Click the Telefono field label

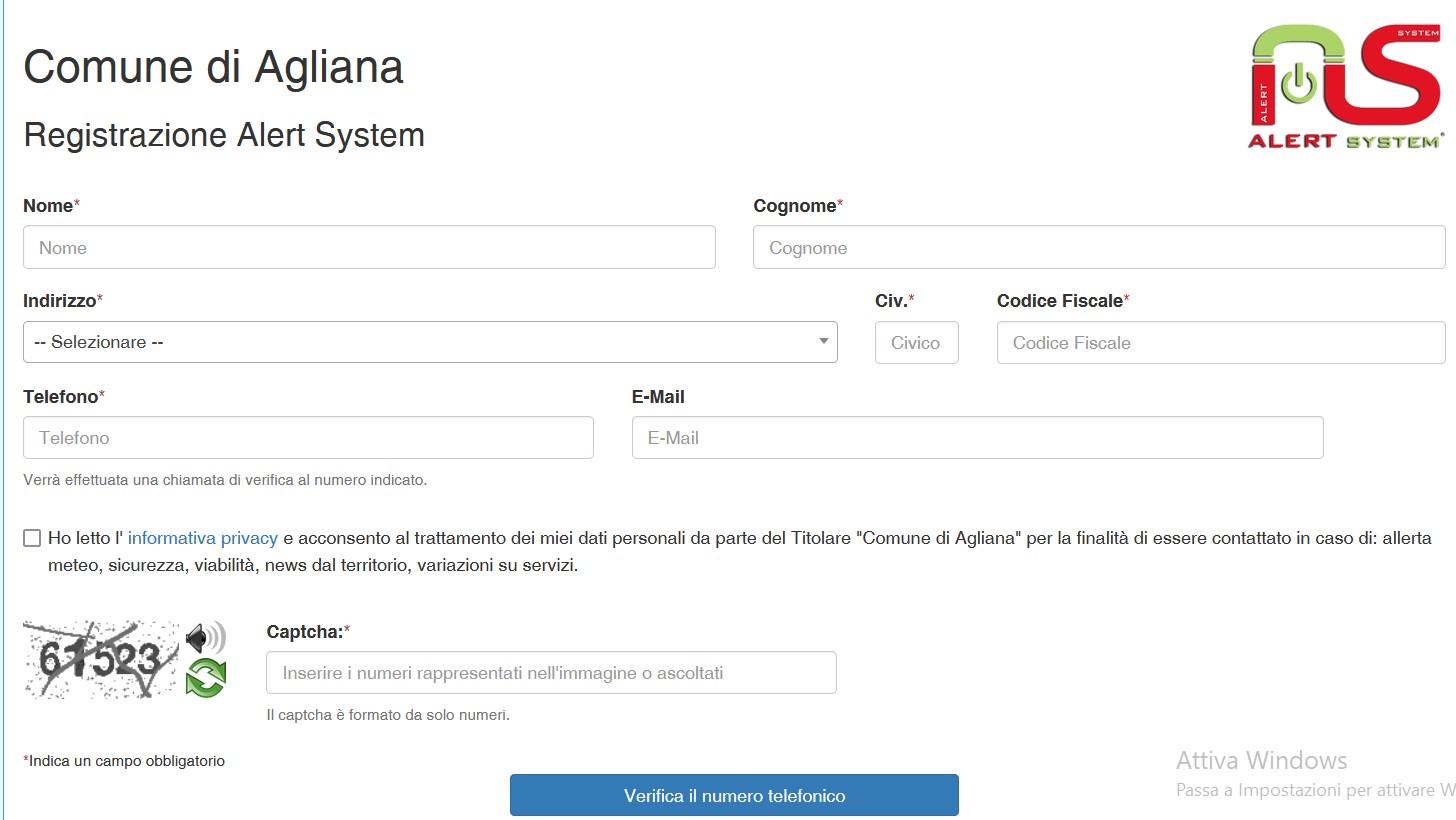[x=60, y=397]
